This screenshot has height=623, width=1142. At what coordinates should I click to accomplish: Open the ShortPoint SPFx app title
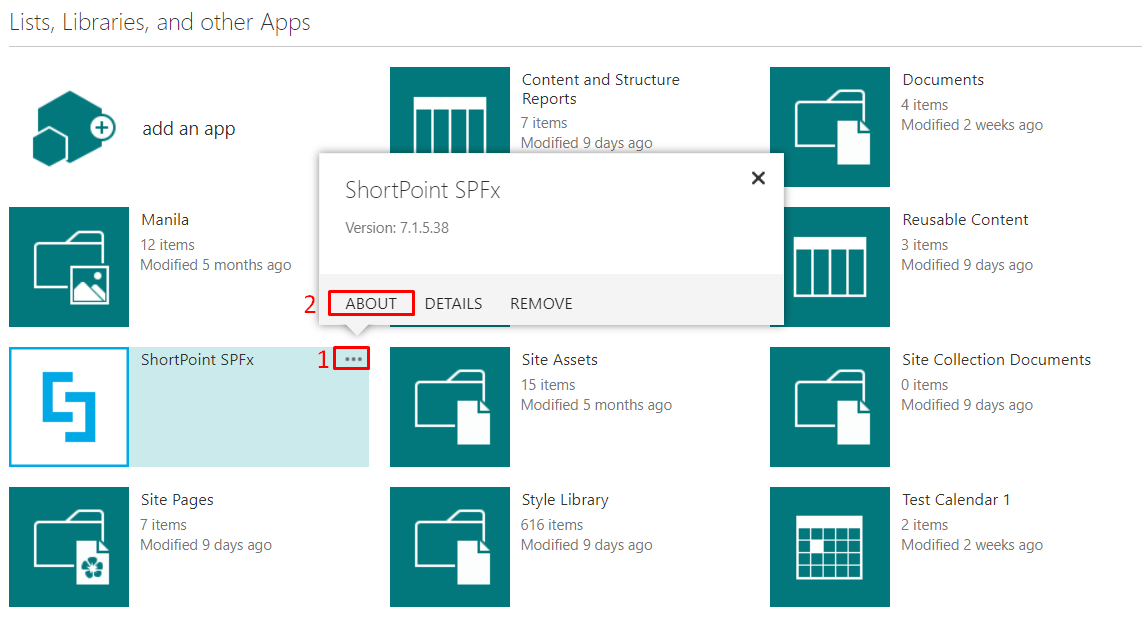[x=197, y=359]
